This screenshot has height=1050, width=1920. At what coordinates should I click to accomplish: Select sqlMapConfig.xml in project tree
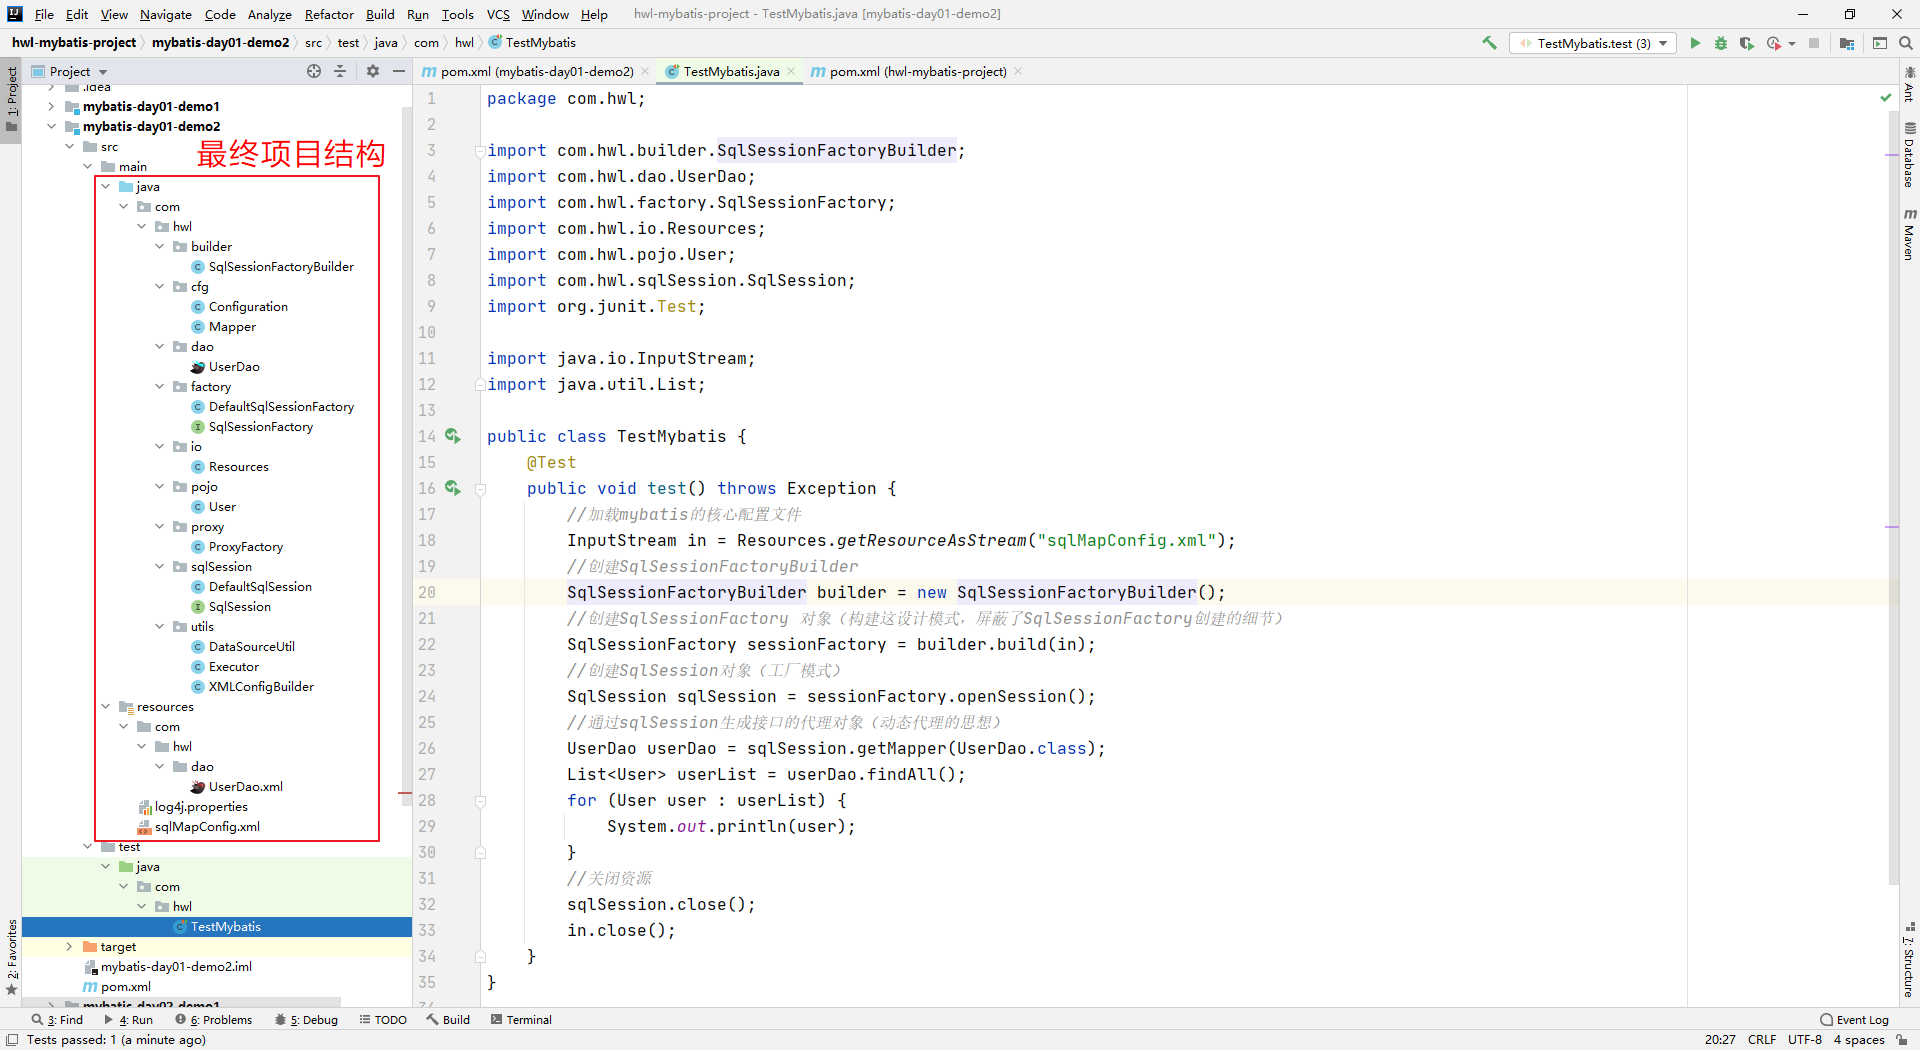(x=207, y=826)
